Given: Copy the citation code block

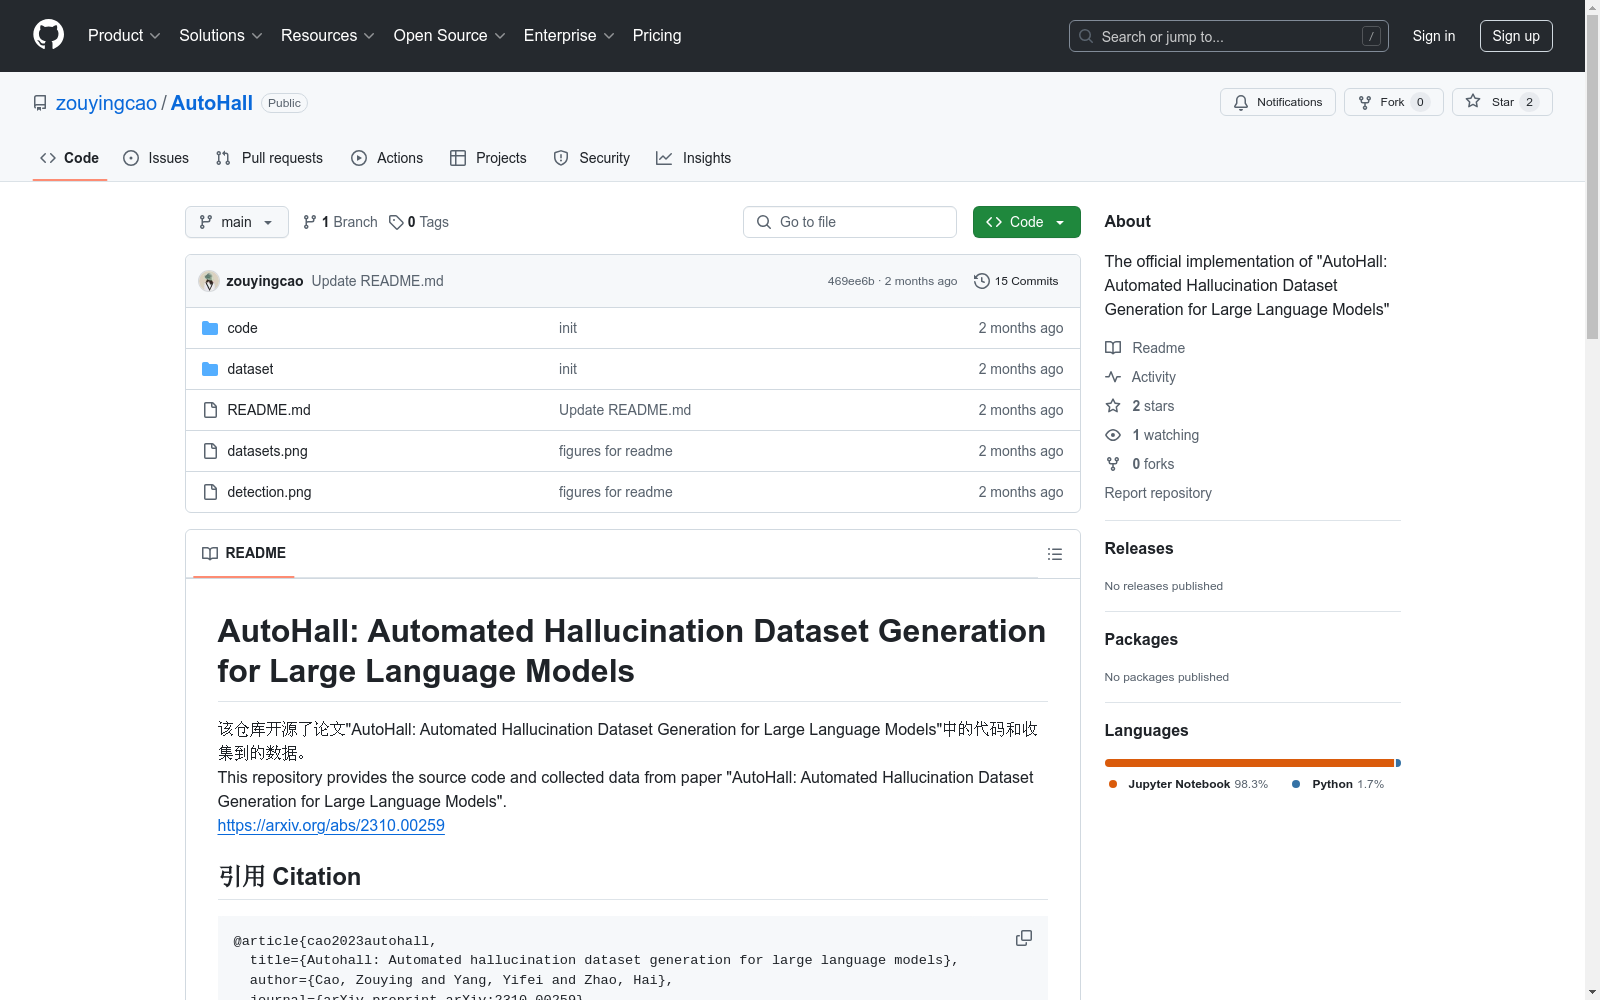Looking at the screenshot, I should (1023, 938).
